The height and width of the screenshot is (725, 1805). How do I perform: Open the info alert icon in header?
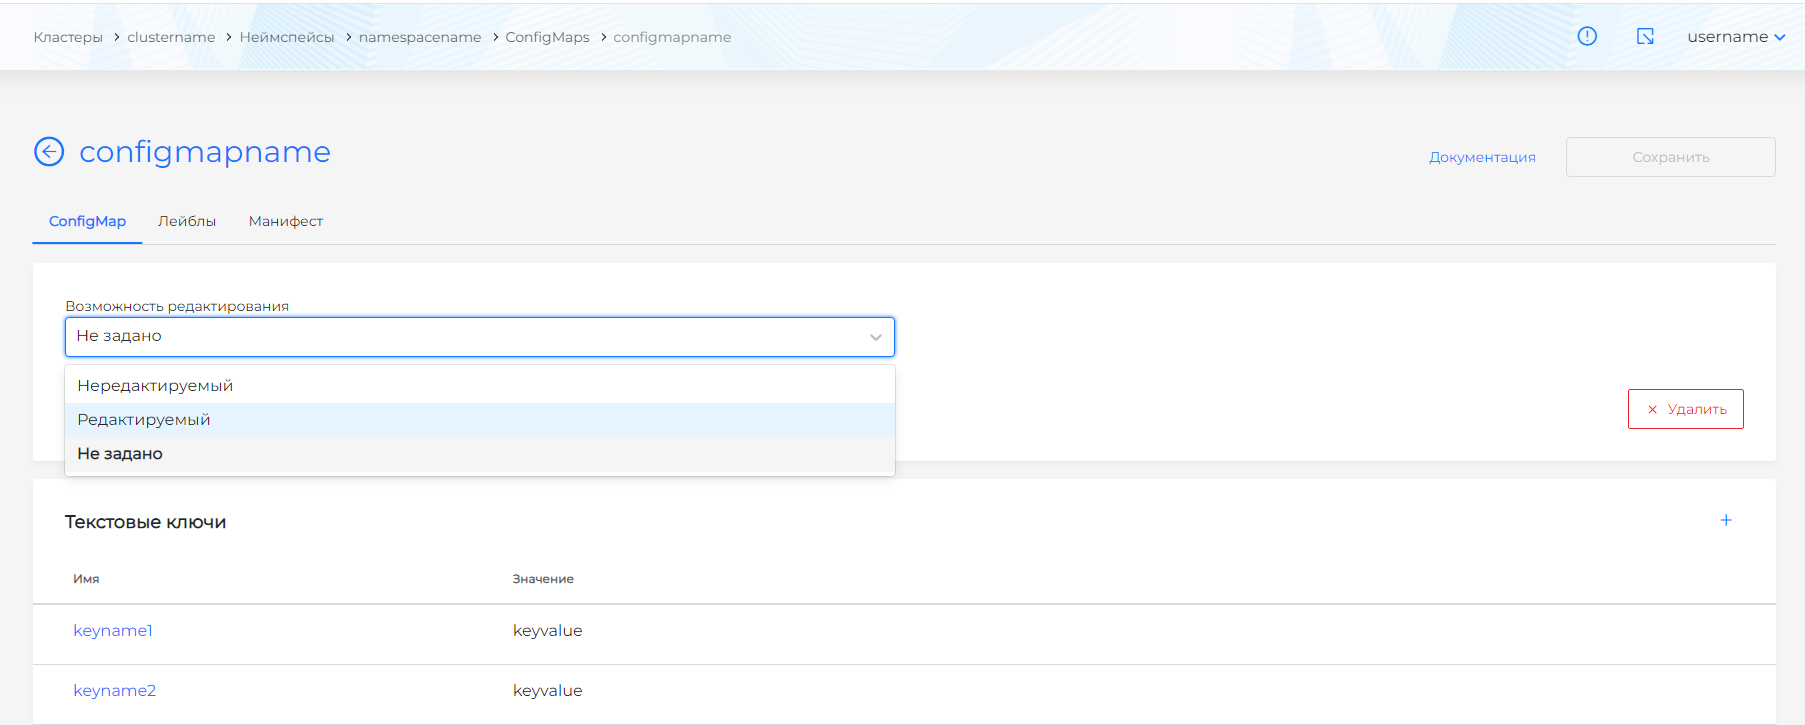click(1587, 37)
